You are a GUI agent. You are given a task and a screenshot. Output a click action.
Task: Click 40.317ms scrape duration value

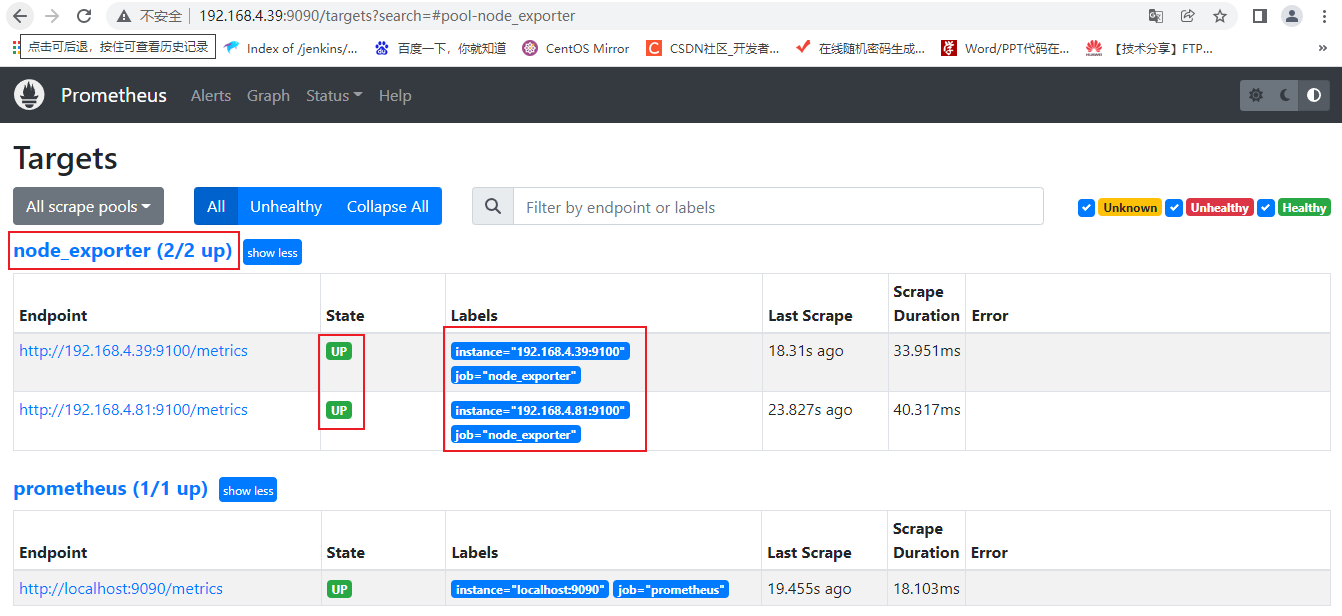pos(927,410)
